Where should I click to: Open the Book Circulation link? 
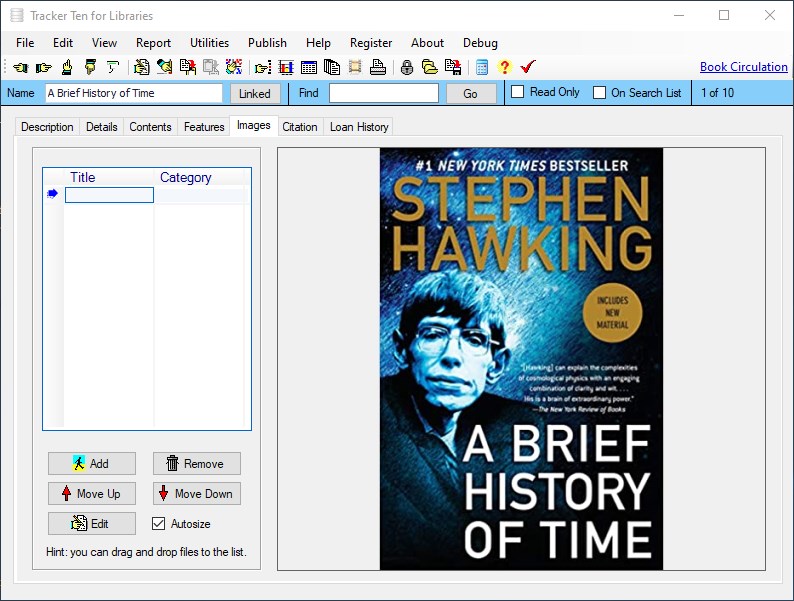[x=743, y=67]
